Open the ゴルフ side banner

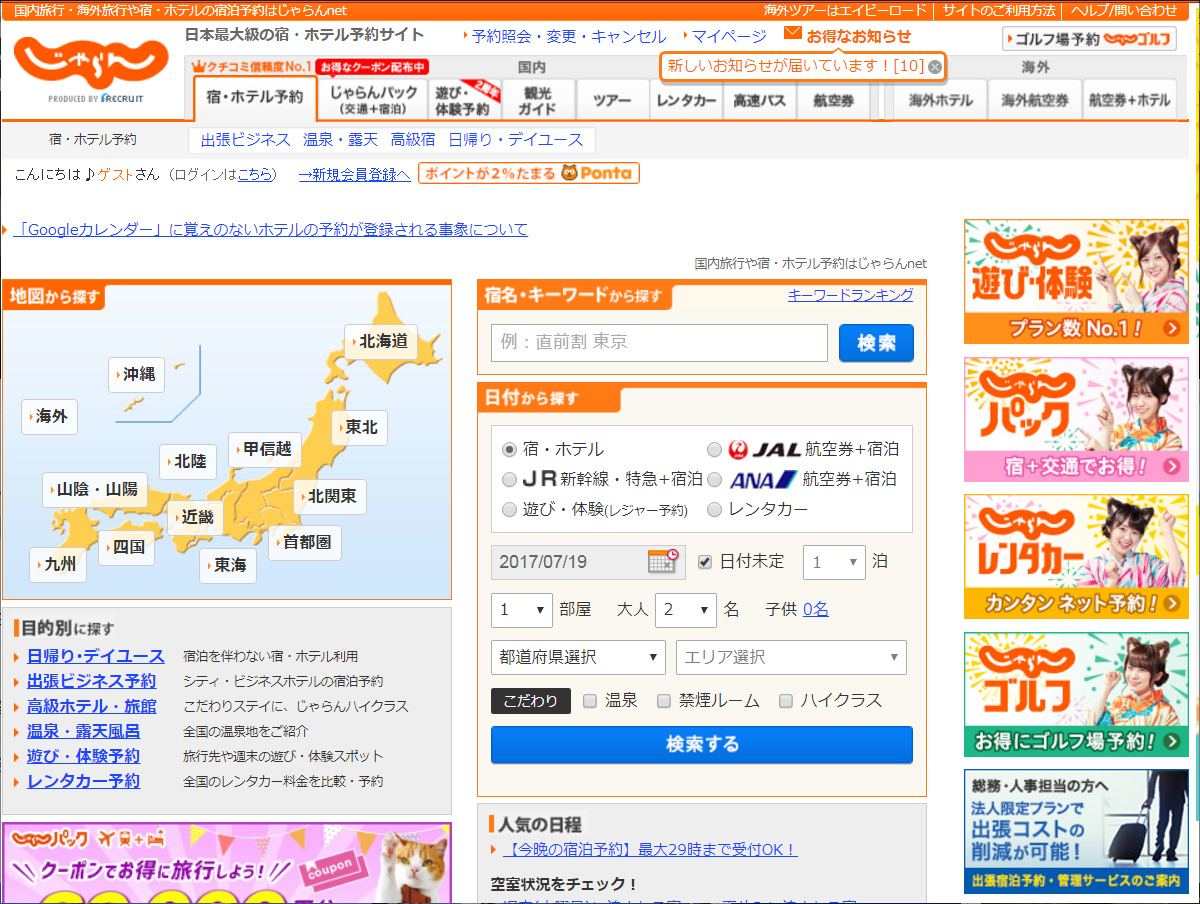1076,694
